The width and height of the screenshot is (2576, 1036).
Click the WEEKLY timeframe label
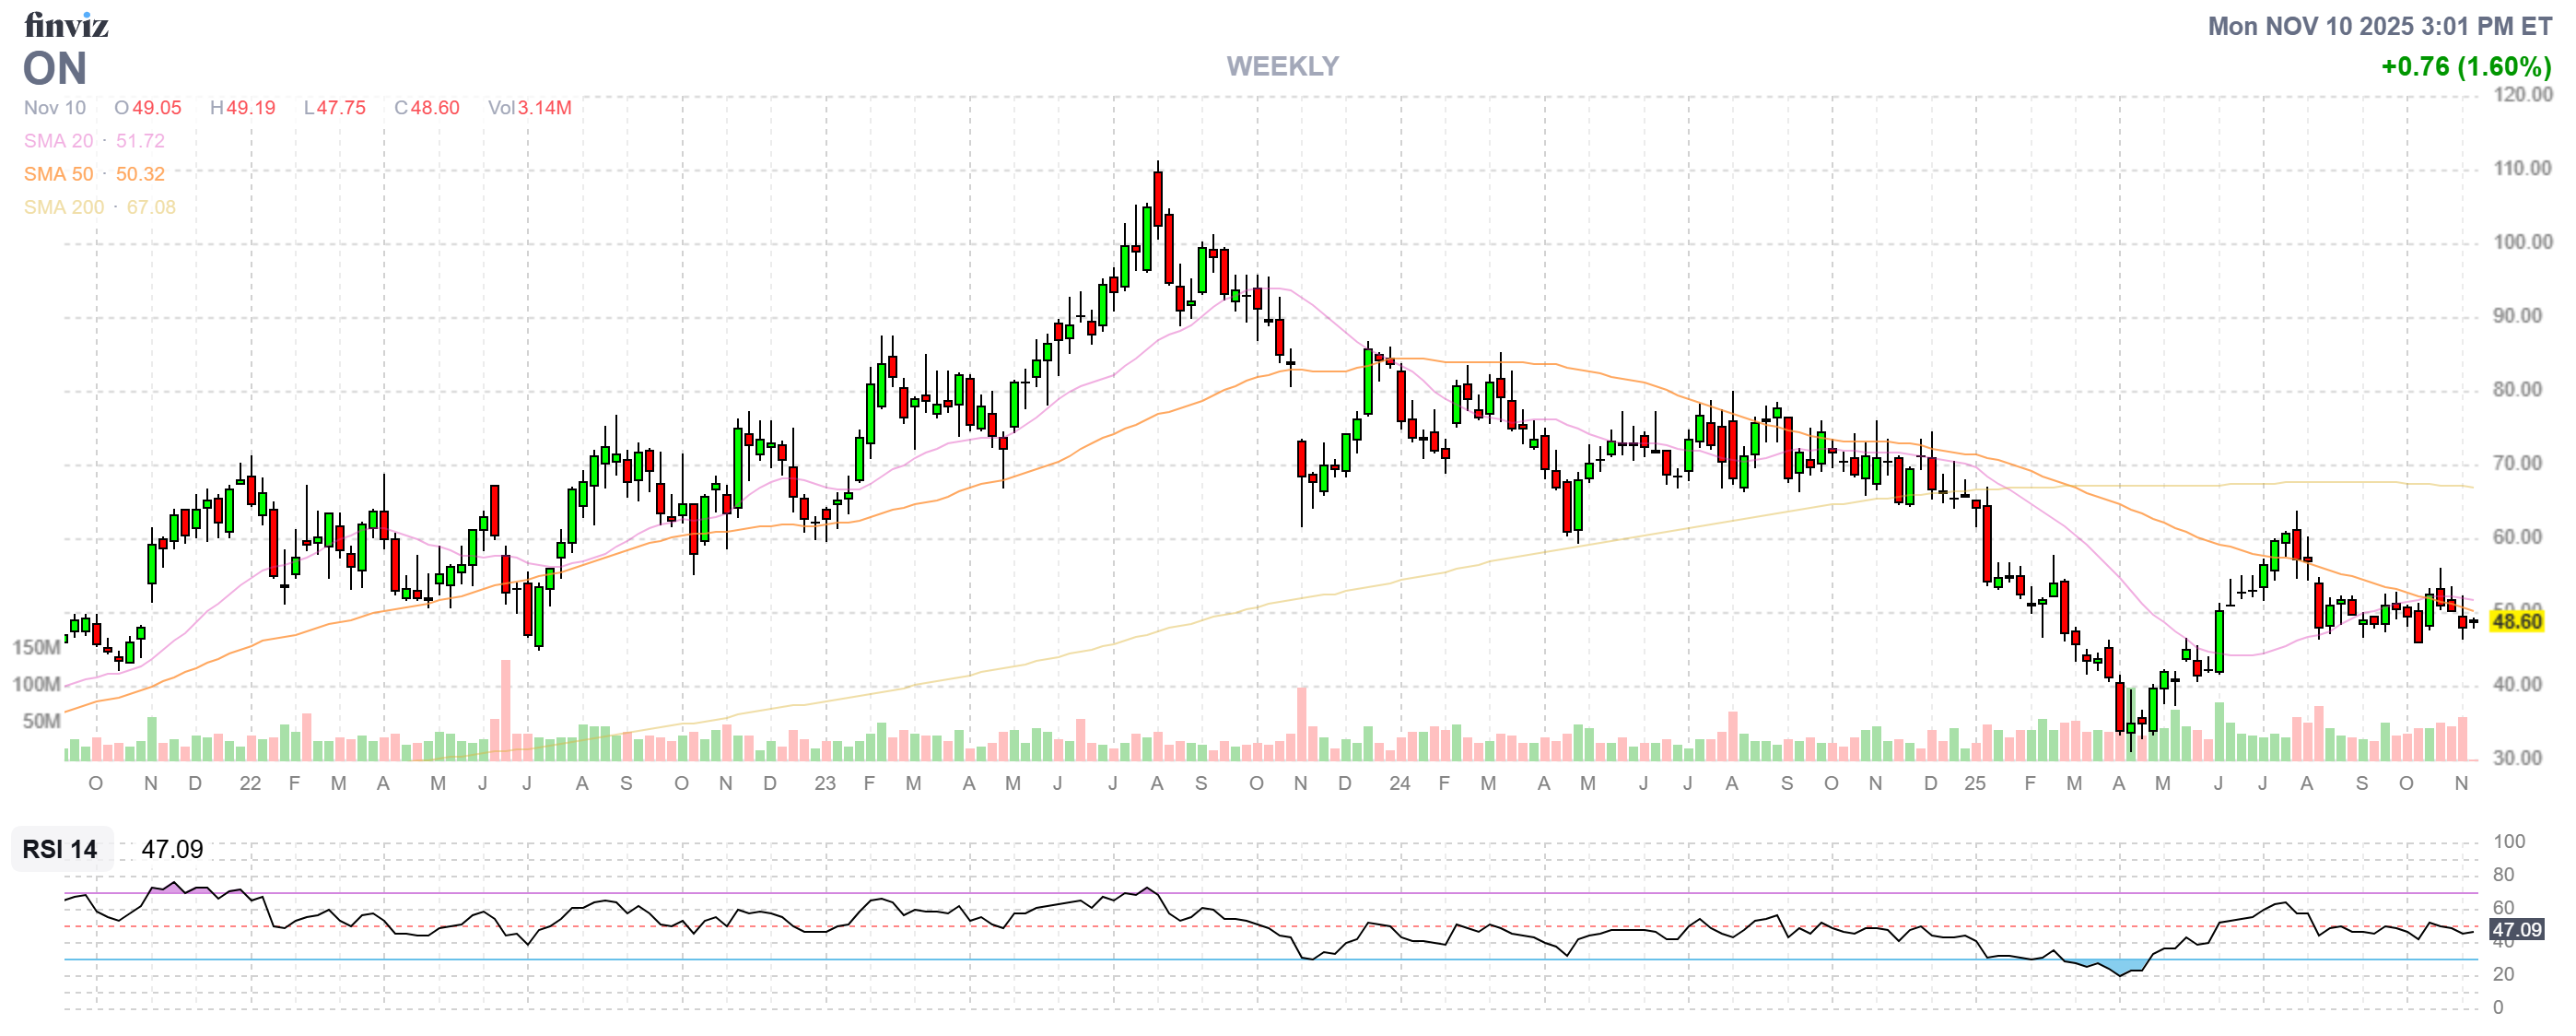click(x=1282, y=66)
